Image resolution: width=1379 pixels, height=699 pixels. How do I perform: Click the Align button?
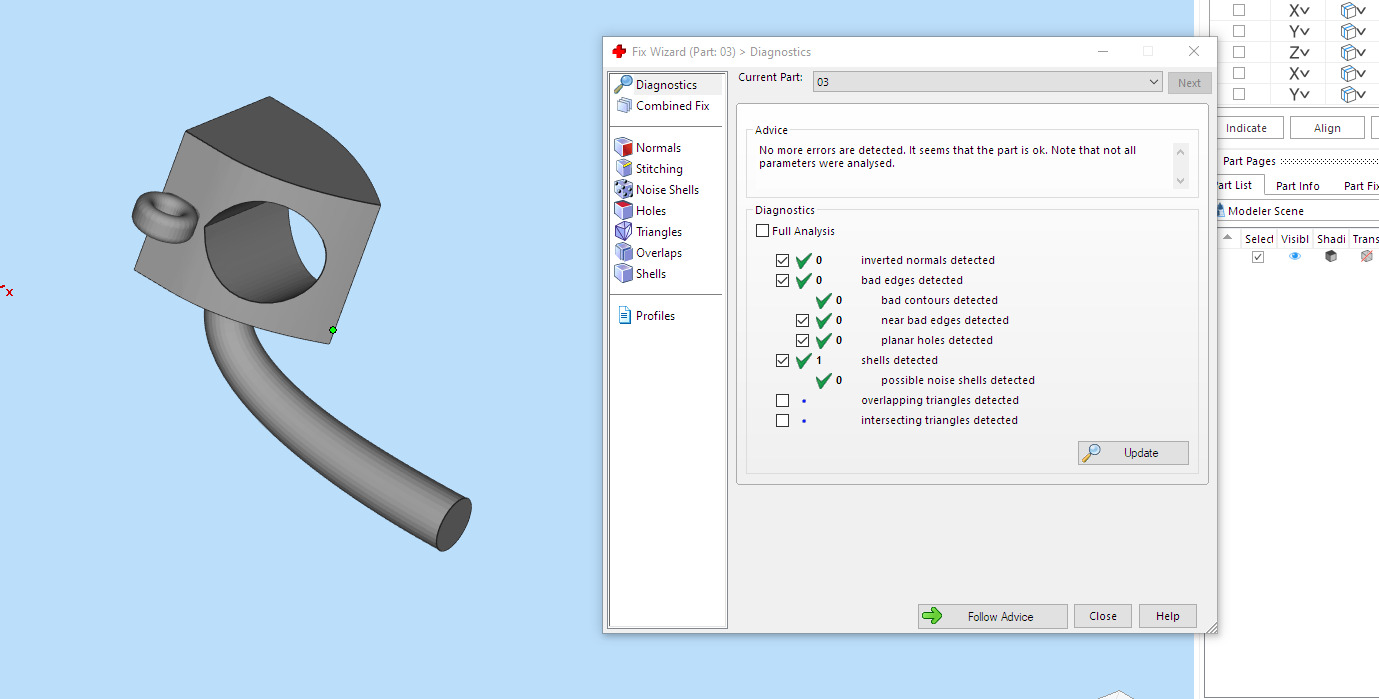tap(1327, 128)
